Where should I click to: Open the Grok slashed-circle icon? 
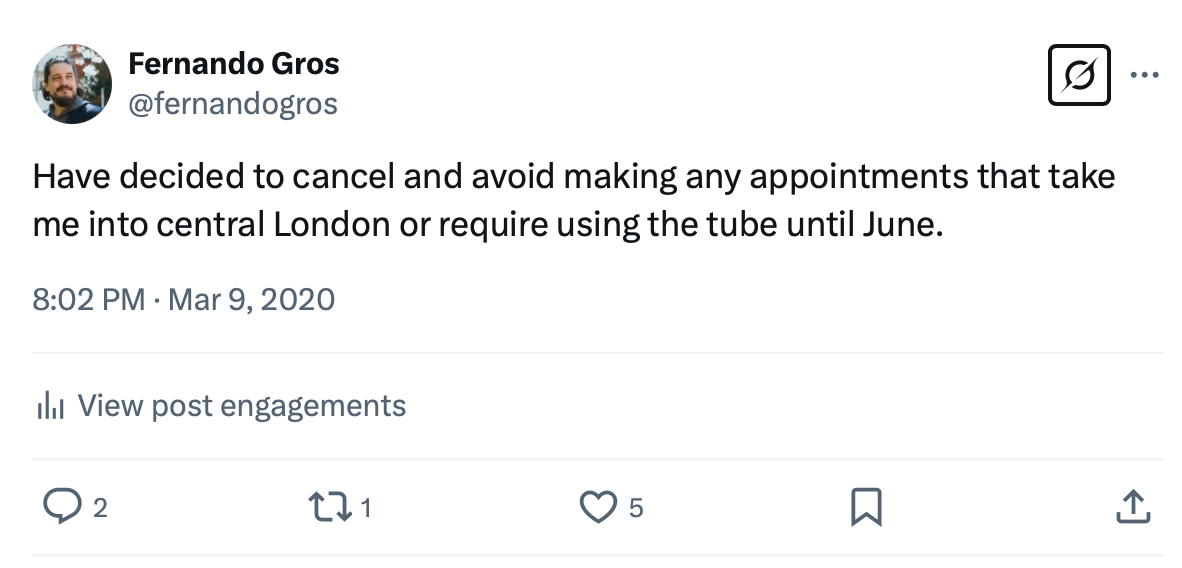[x=1079, y=75]
